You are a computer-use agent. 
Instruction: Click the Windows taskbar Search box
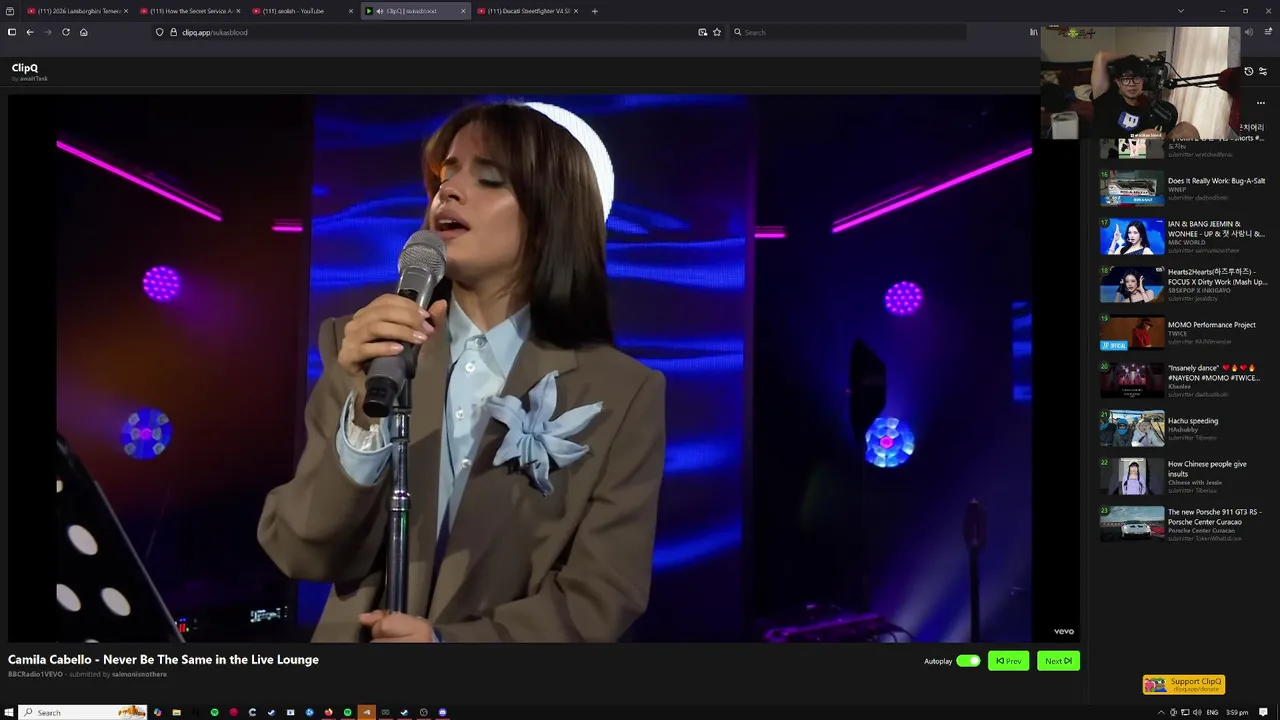[x=83, y=712]
